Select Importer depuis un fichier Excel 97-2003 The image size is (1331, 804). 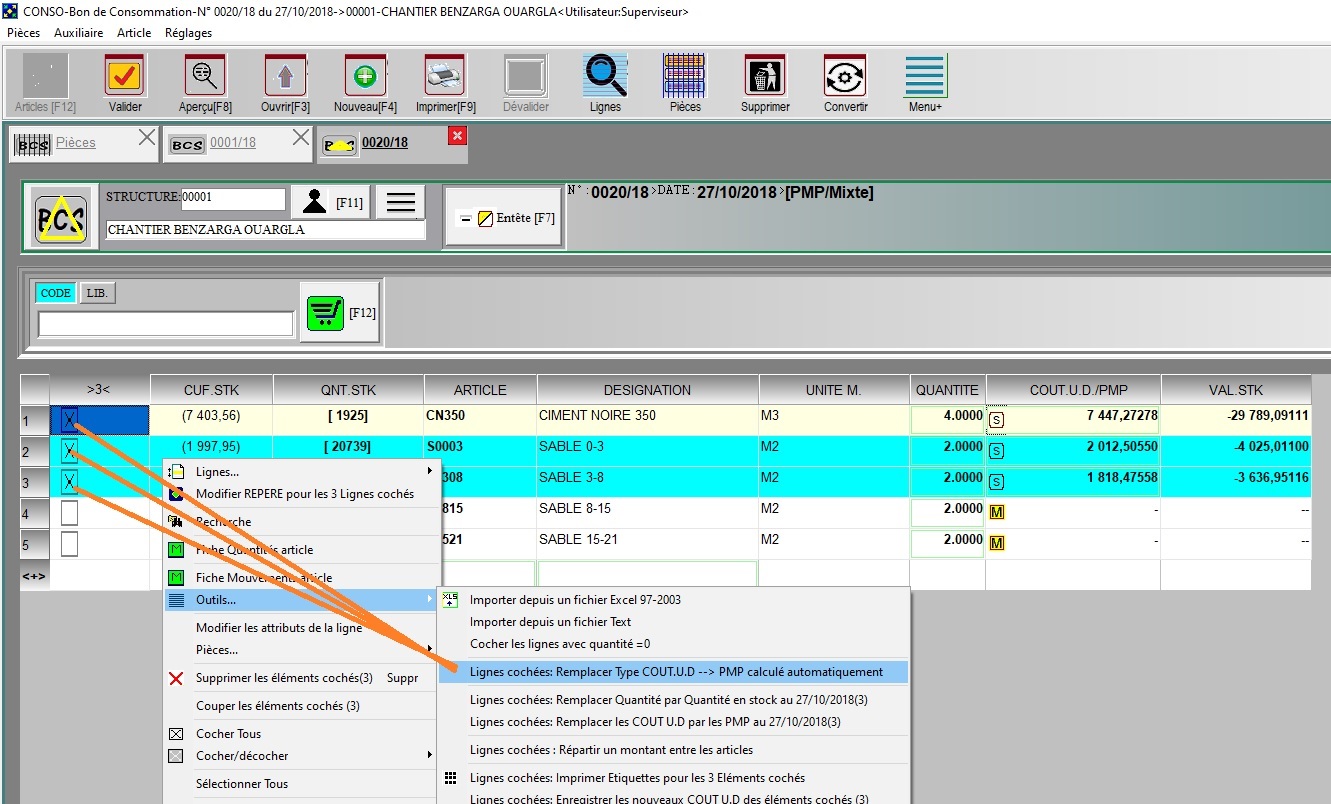coord(575,600)
